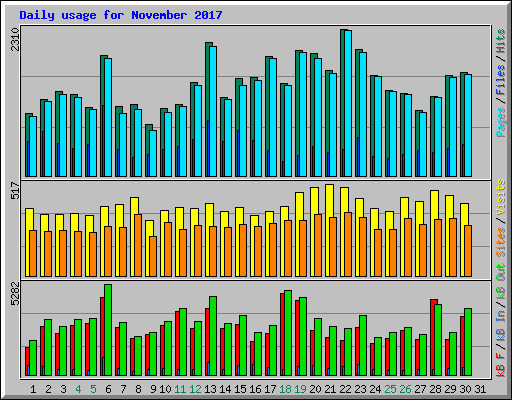The height and width of the screenshot is (400, 512).
Task: Select the "5282" bottom axis value
Action: click(15, 294)
